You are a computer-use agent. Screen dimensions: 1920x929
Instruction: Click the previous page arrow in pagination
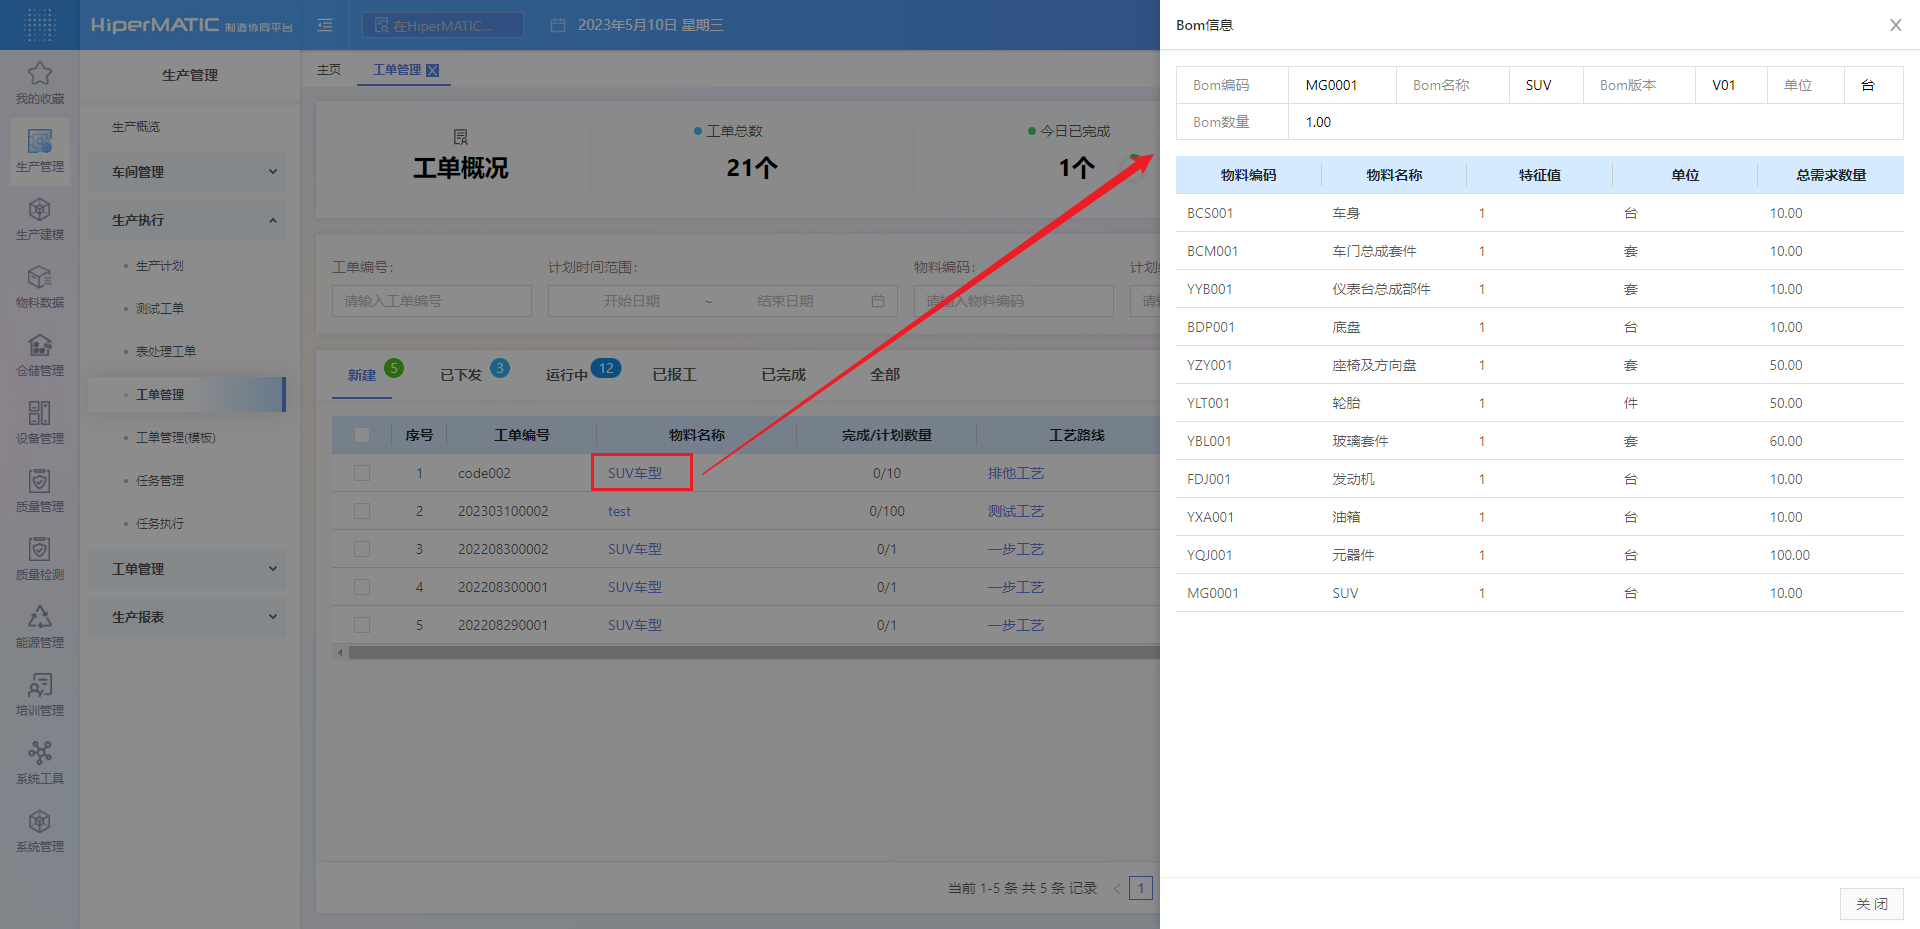click(x=1117, y=888)
